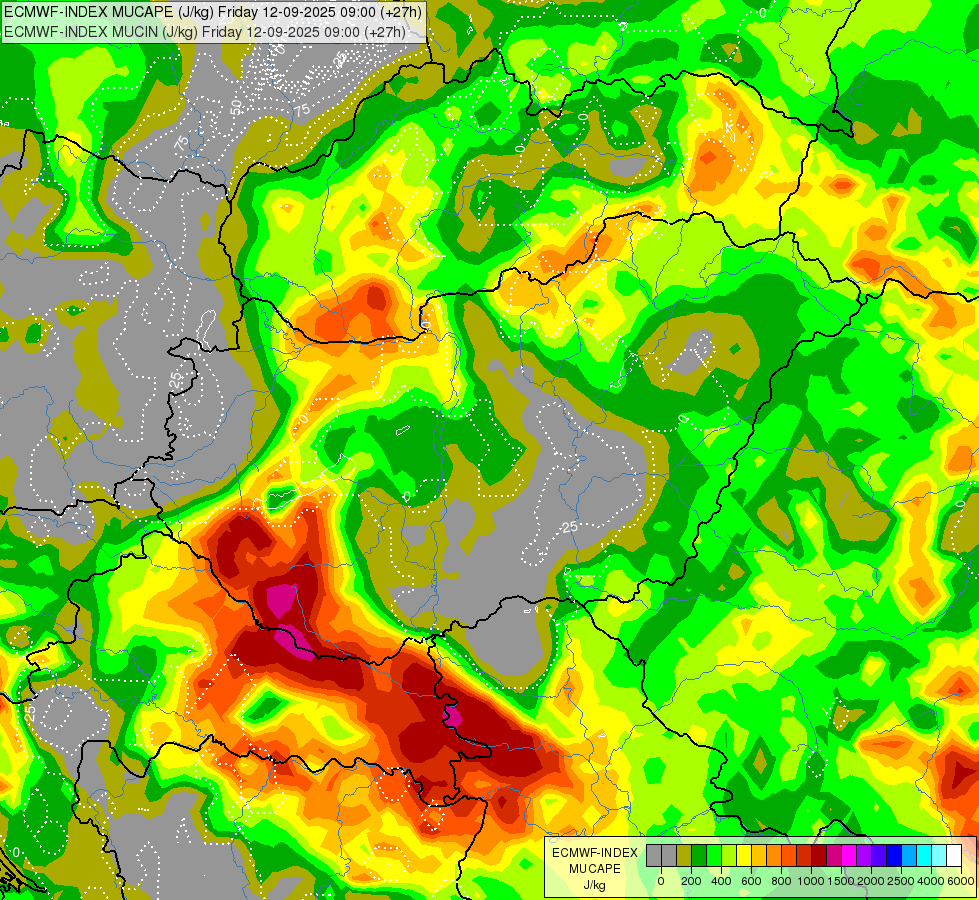Click the 2000 value on the legend scale
Image resolution: width=979 pixels, height=900 pixels.
pyautogui.click(x=871, y=881)
